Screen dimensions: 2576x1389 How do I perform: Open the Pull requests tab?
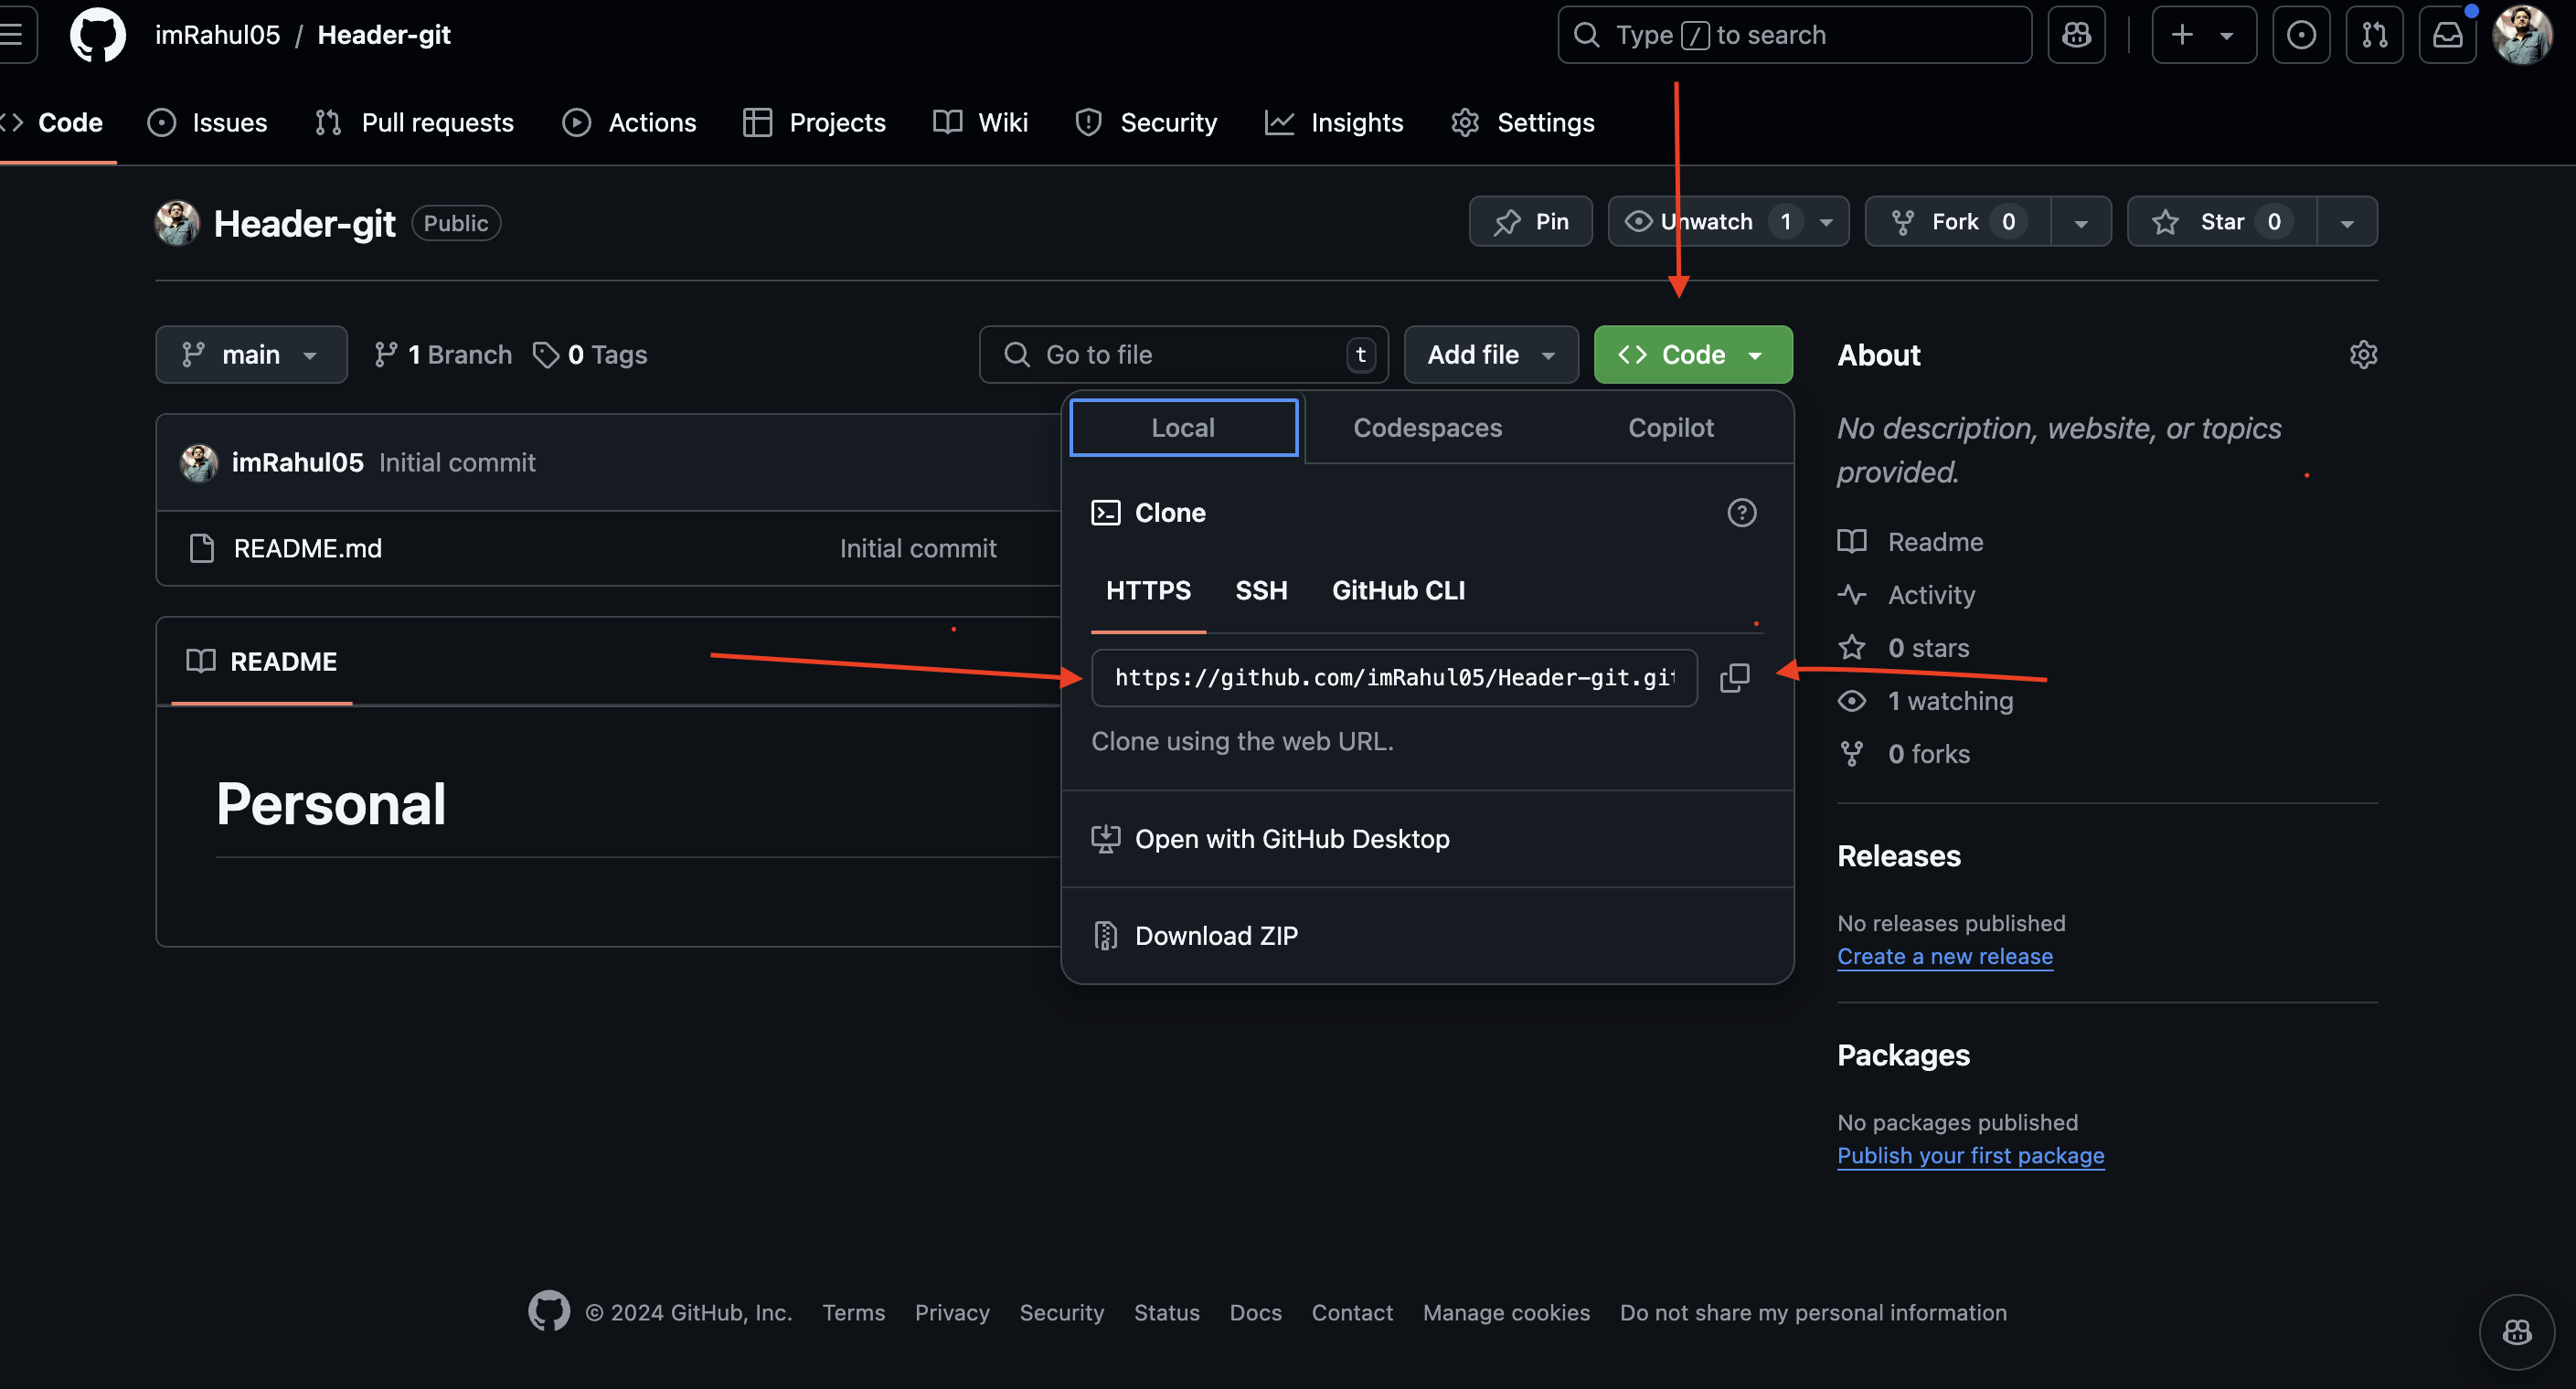(x=413, y=122)
